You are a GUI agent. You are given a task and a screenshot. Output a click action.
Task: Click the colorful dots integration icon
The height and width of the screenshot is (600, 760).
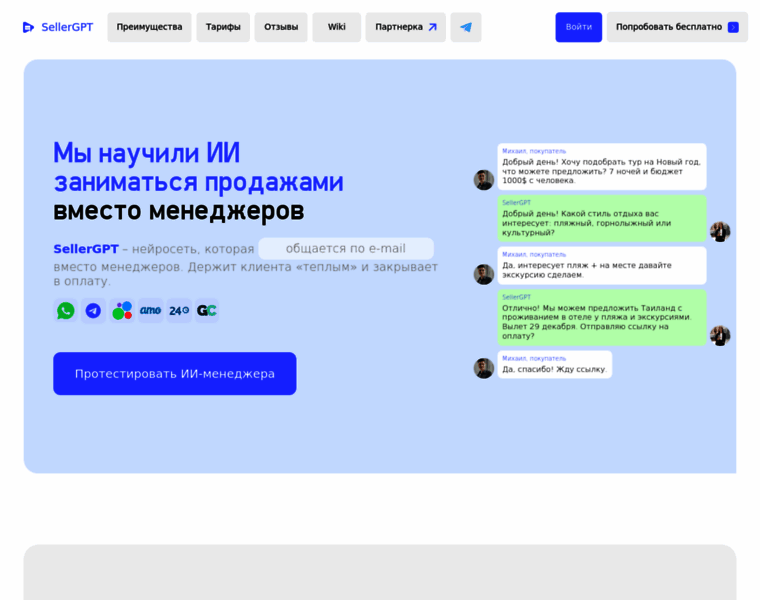122,311
